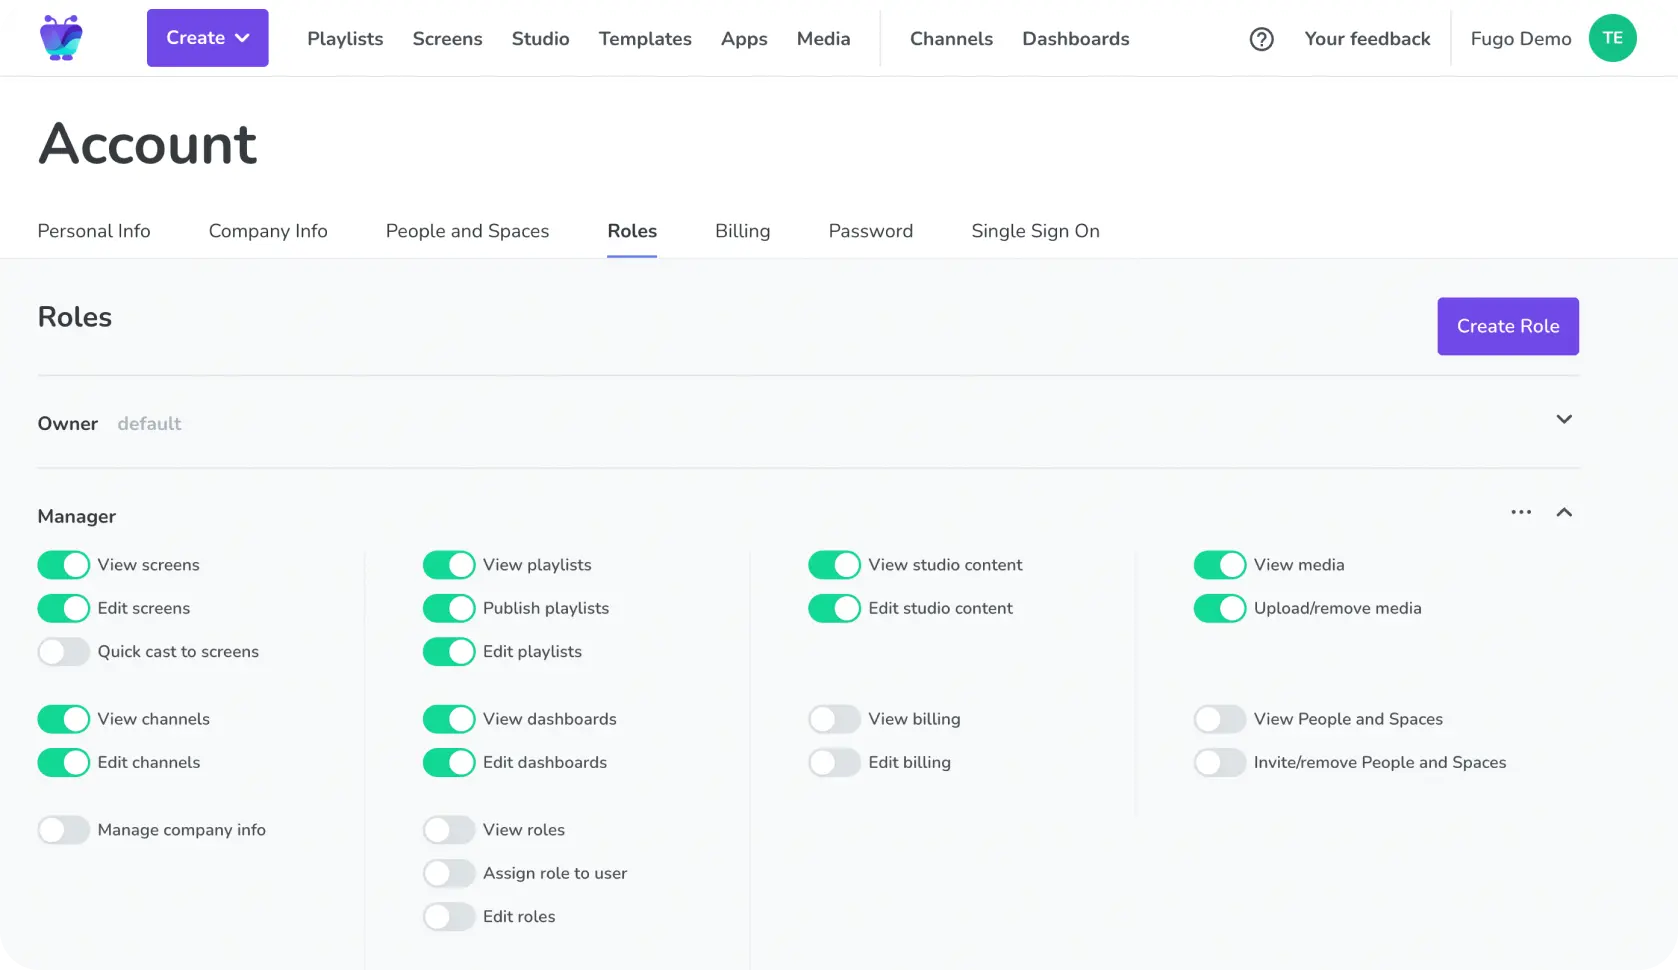Enable Quick cast to screens toggle
Viewport: 1678px width, 970px height.
[64, 652]
